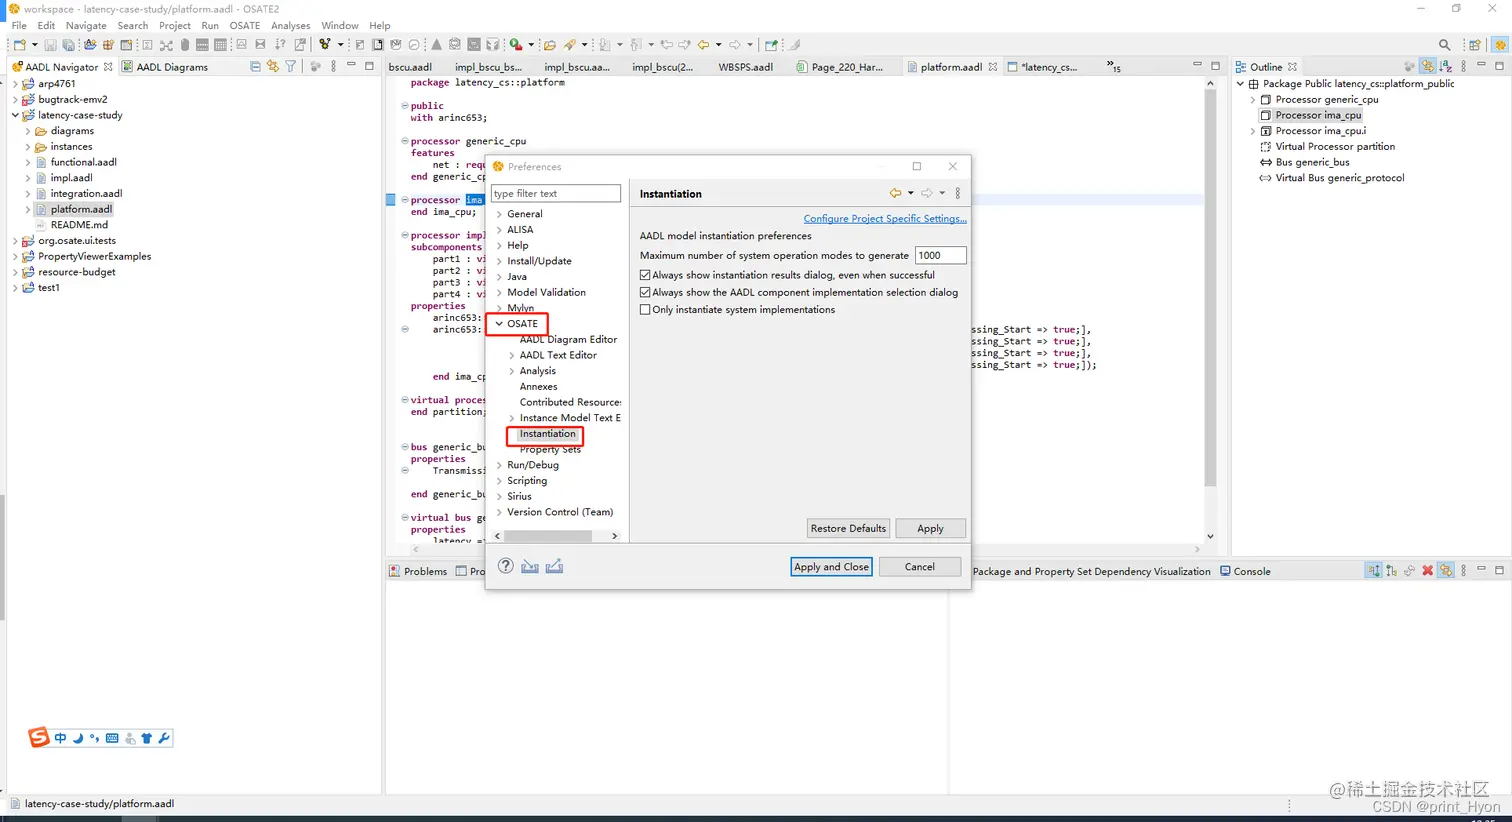Click the Forward arrow in Preferences header
This screenshot has width=1512, height=822.
pyautogui.click(x=927, y=193)
